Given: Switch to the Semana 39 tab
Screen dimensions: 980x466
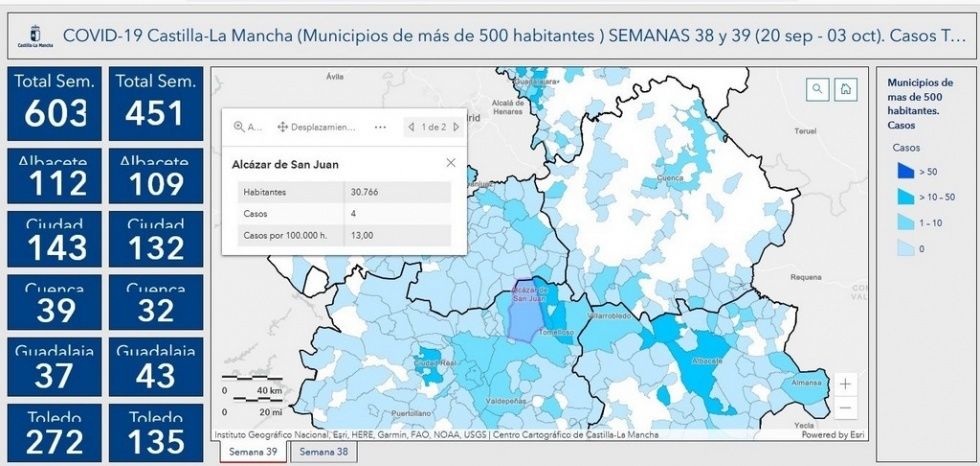Looking at the screenshot, I should (253, 452).
